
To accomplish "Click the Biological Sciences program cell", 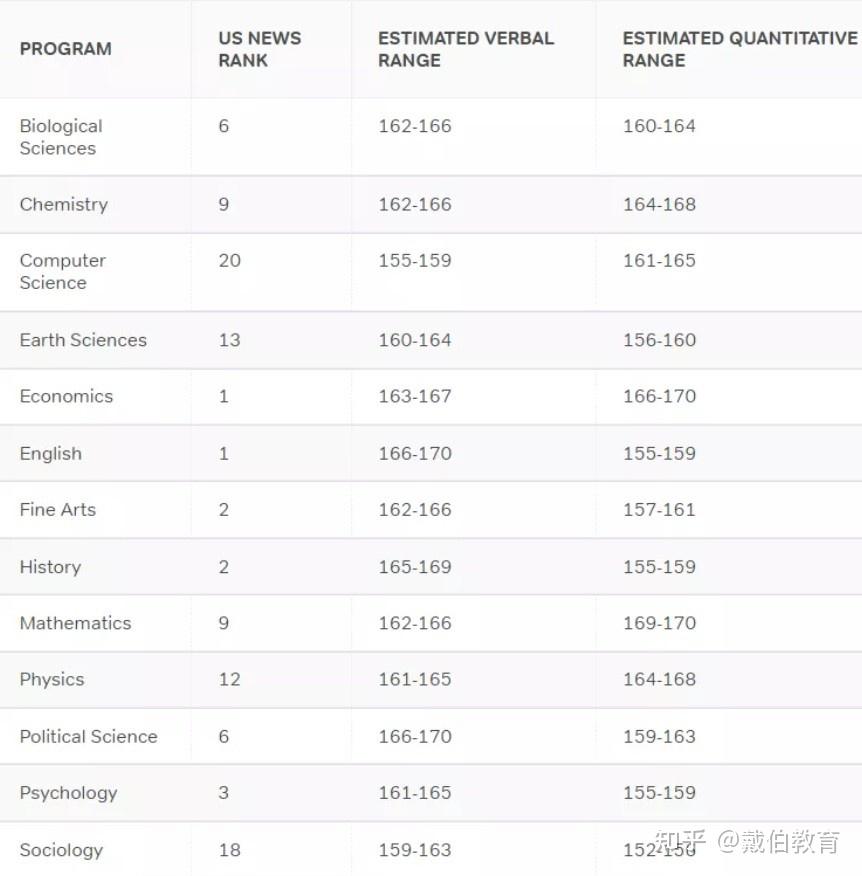I will coord(61,137).
